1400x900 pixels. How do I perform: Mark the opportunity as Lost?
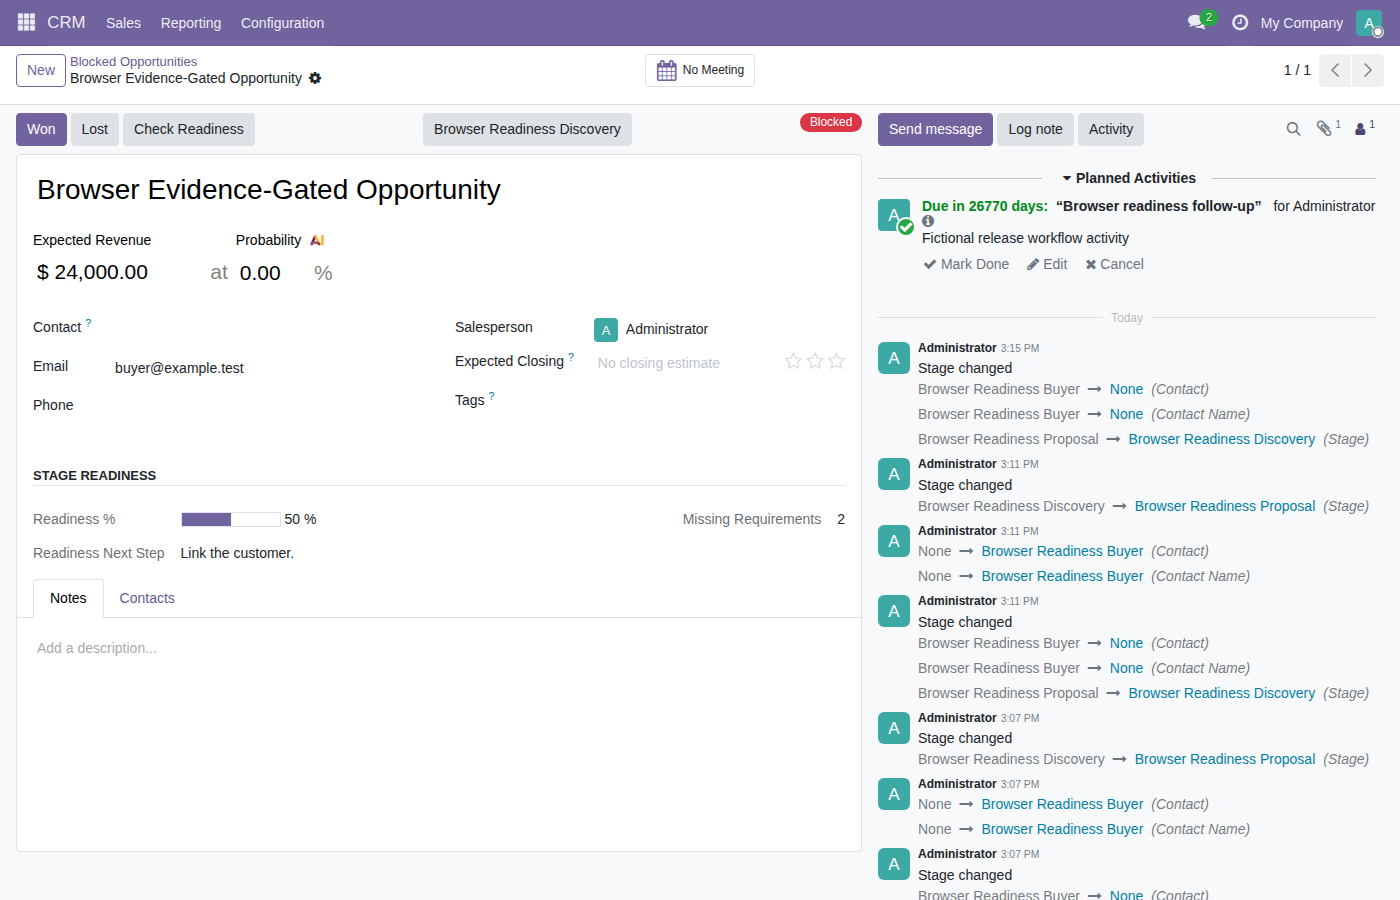click(95, 129)
